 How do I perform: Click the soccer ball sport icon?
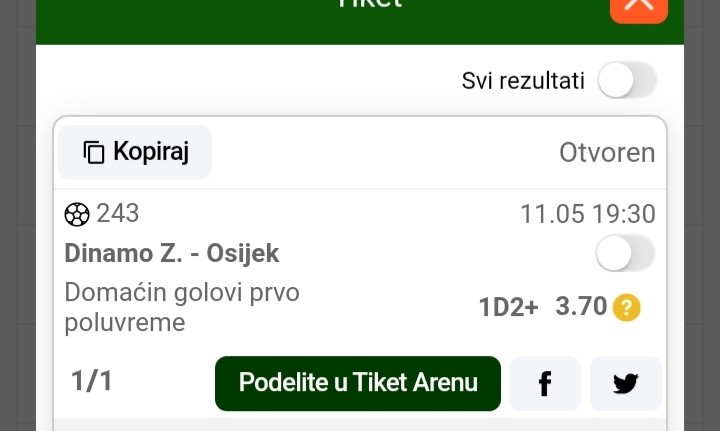pos(77,214)
